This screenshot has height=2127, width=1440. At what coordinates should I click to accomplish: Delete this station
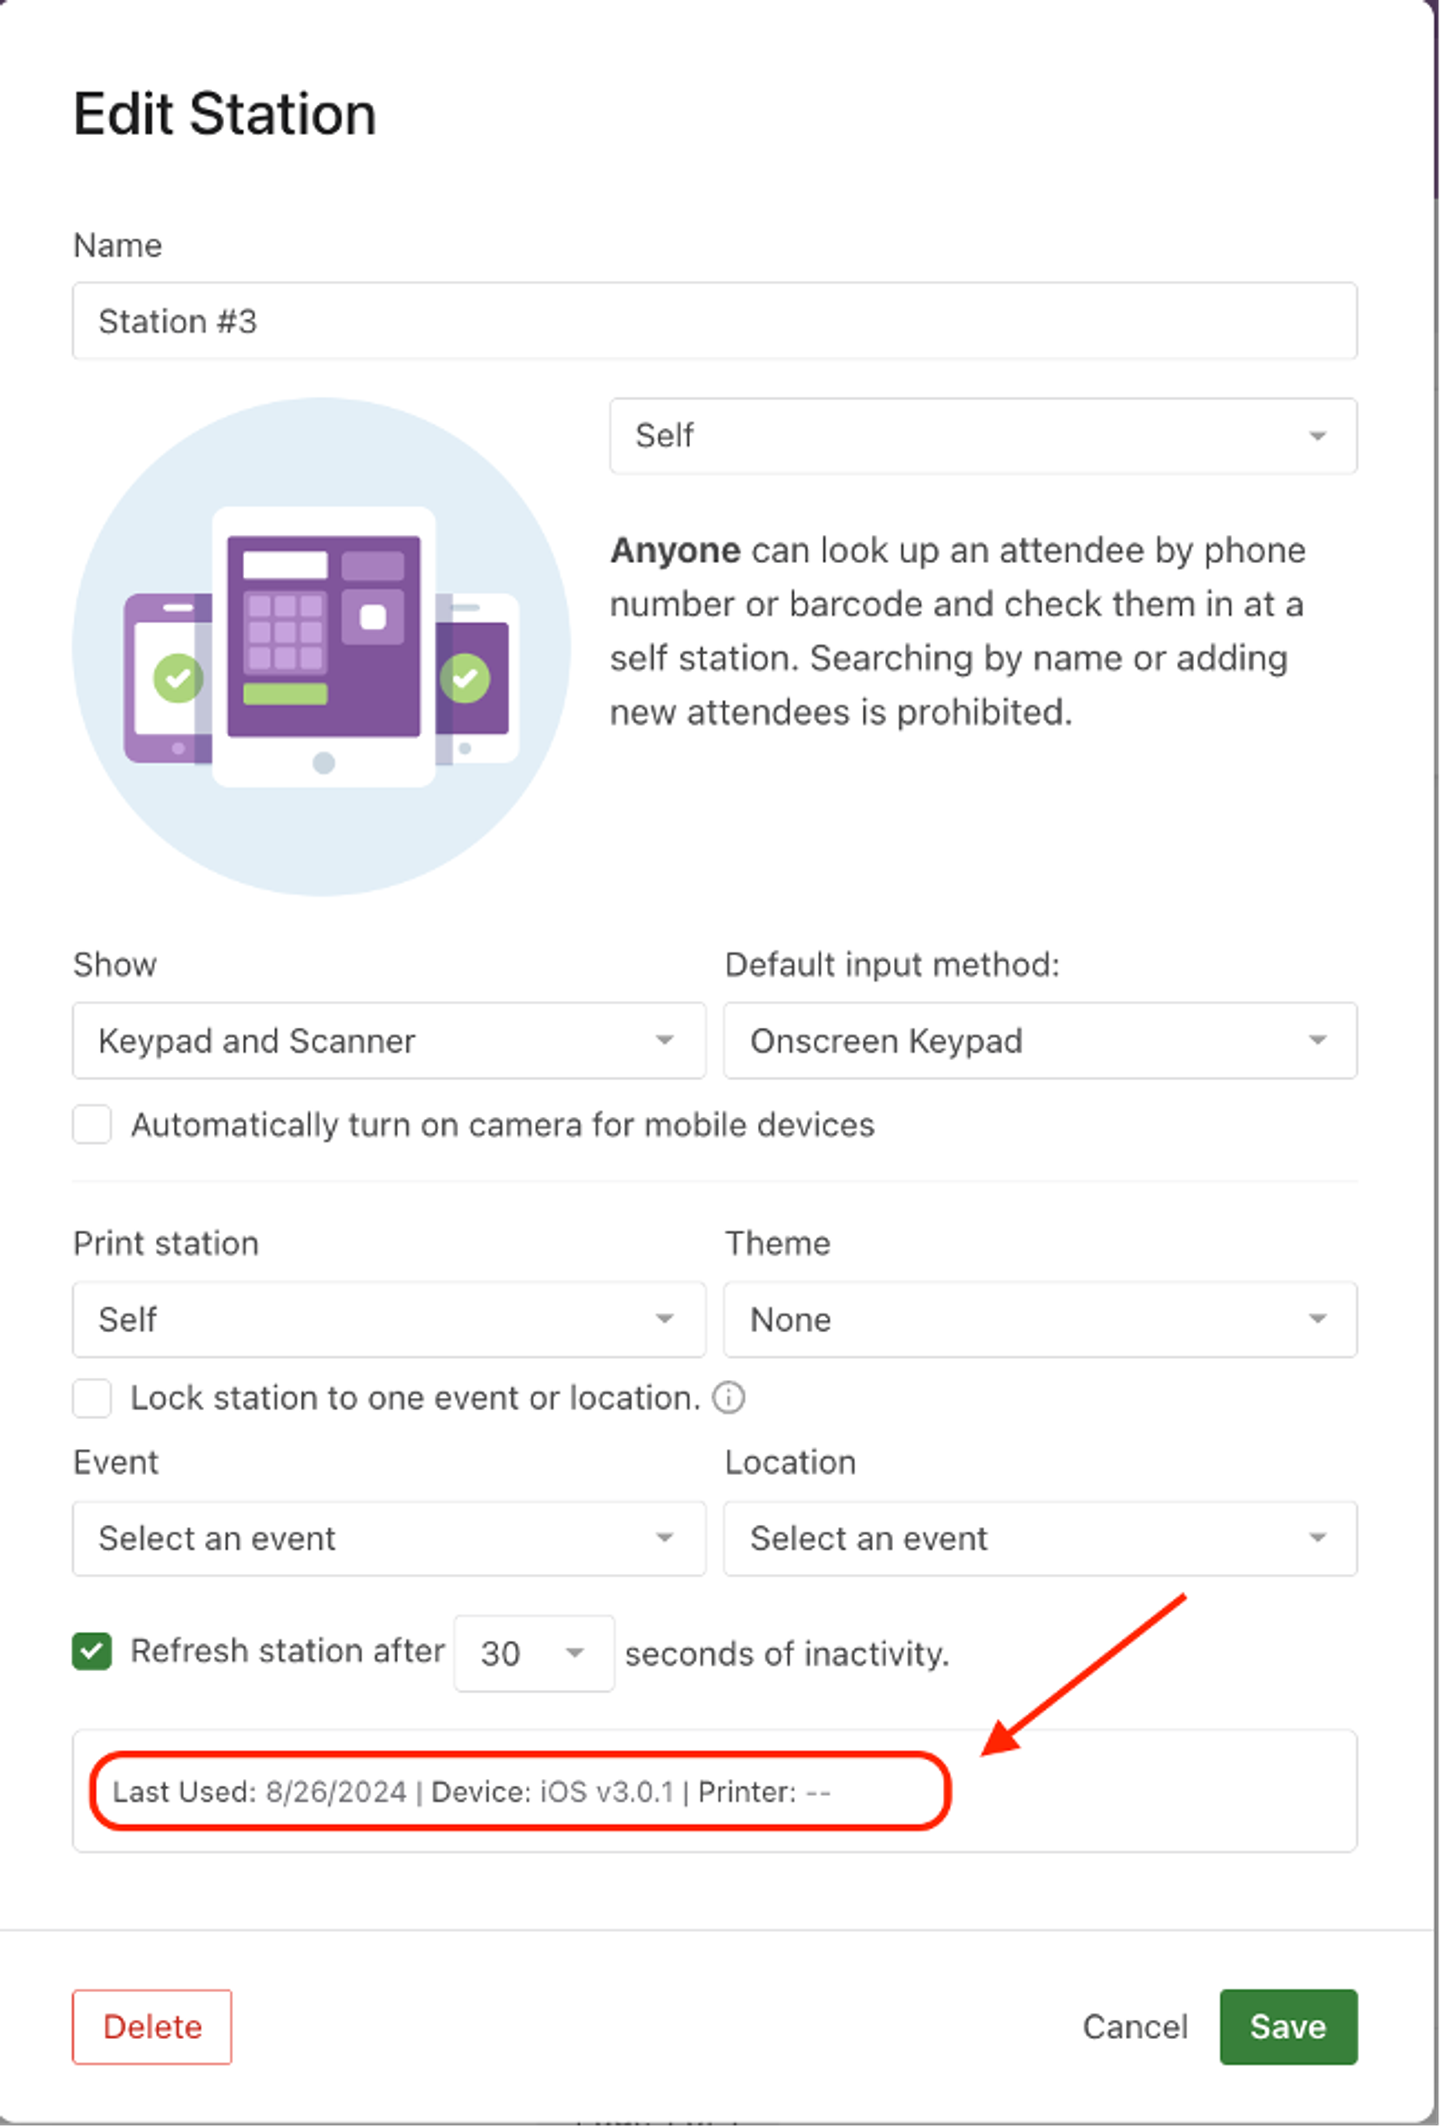(152, 2027)
